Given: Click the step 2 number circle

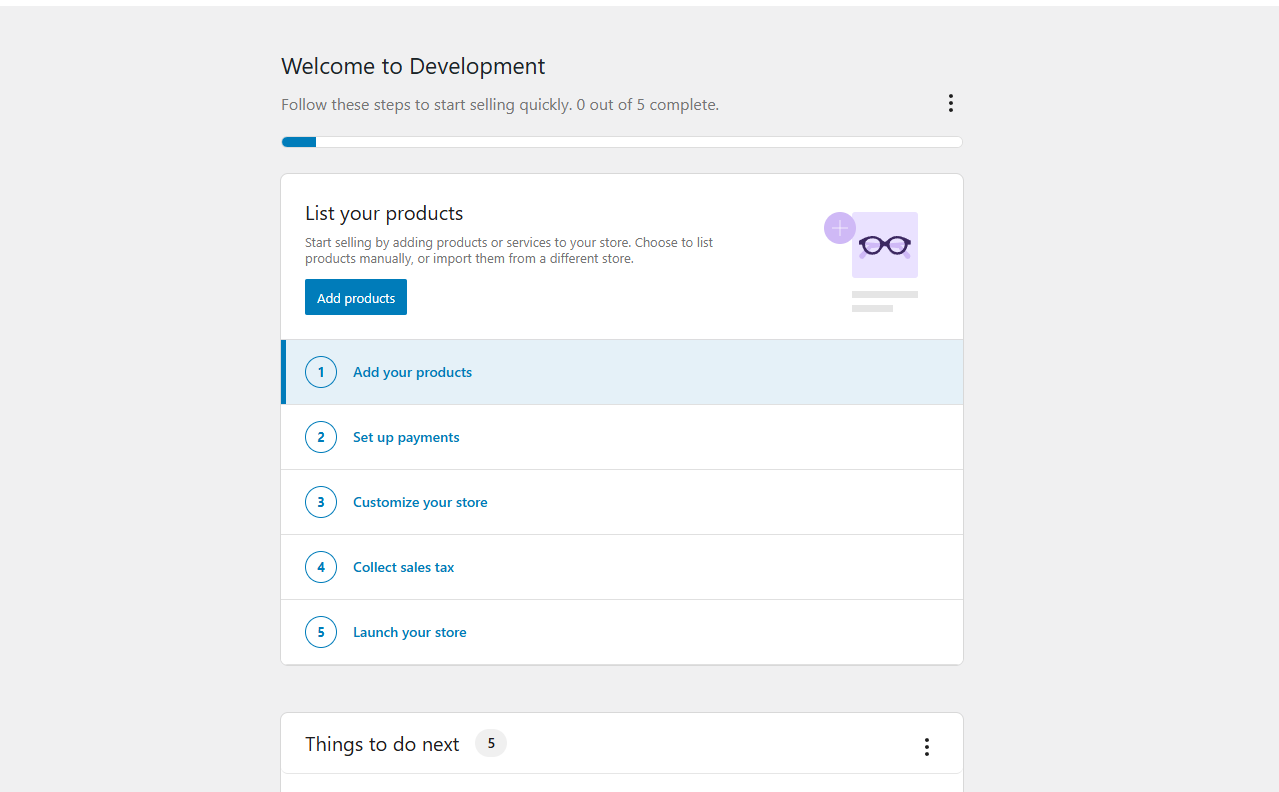Looking at the screenshot, I should 321,437.
